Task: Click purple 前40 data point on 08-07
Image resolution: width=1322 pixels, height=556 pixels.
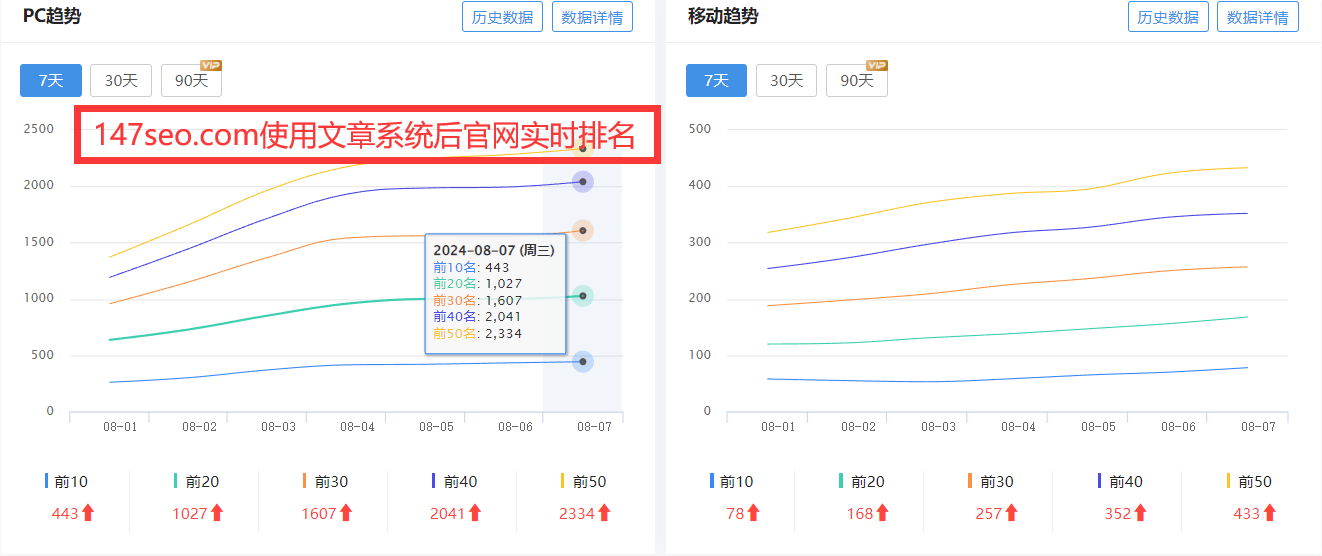Action: click(583, 181)
